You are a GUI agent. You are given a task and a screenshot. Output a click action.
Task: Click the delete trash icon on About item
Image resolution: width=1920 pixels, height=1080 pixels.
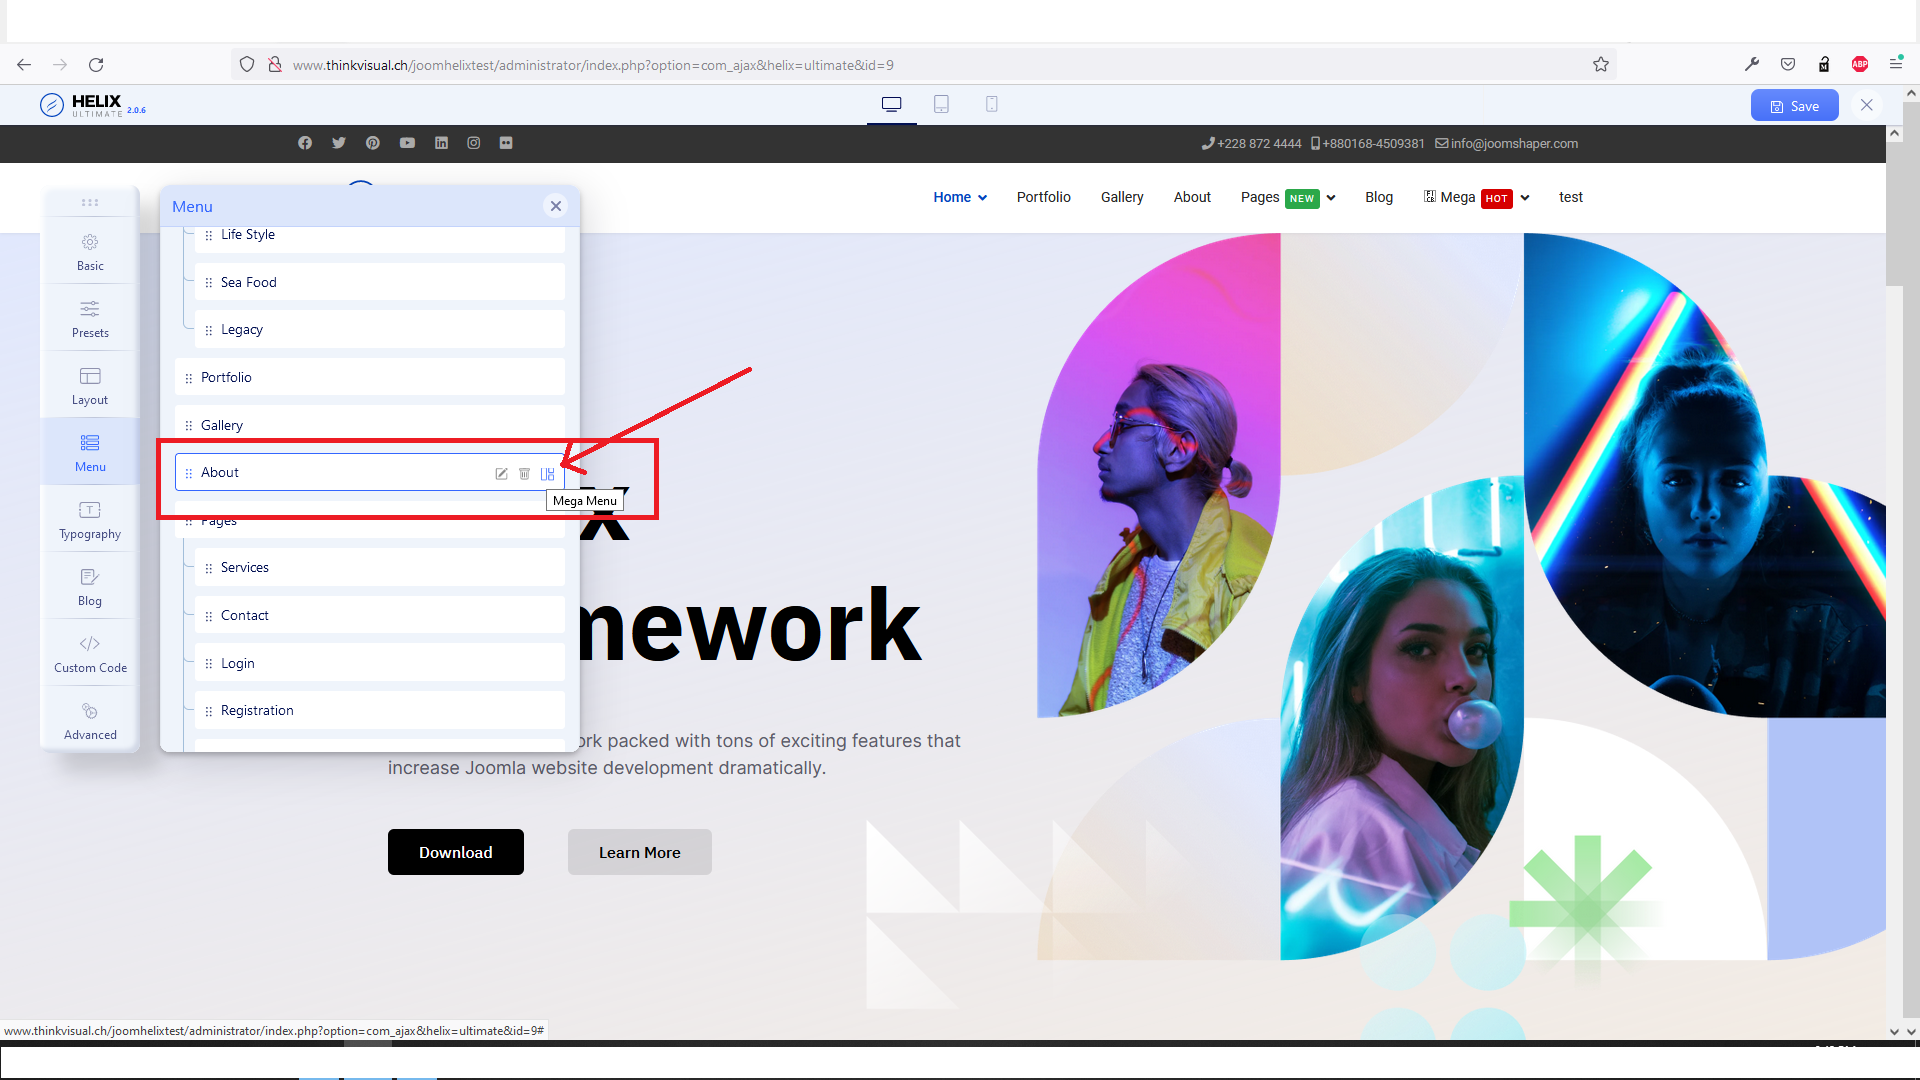tap(524, 474)
